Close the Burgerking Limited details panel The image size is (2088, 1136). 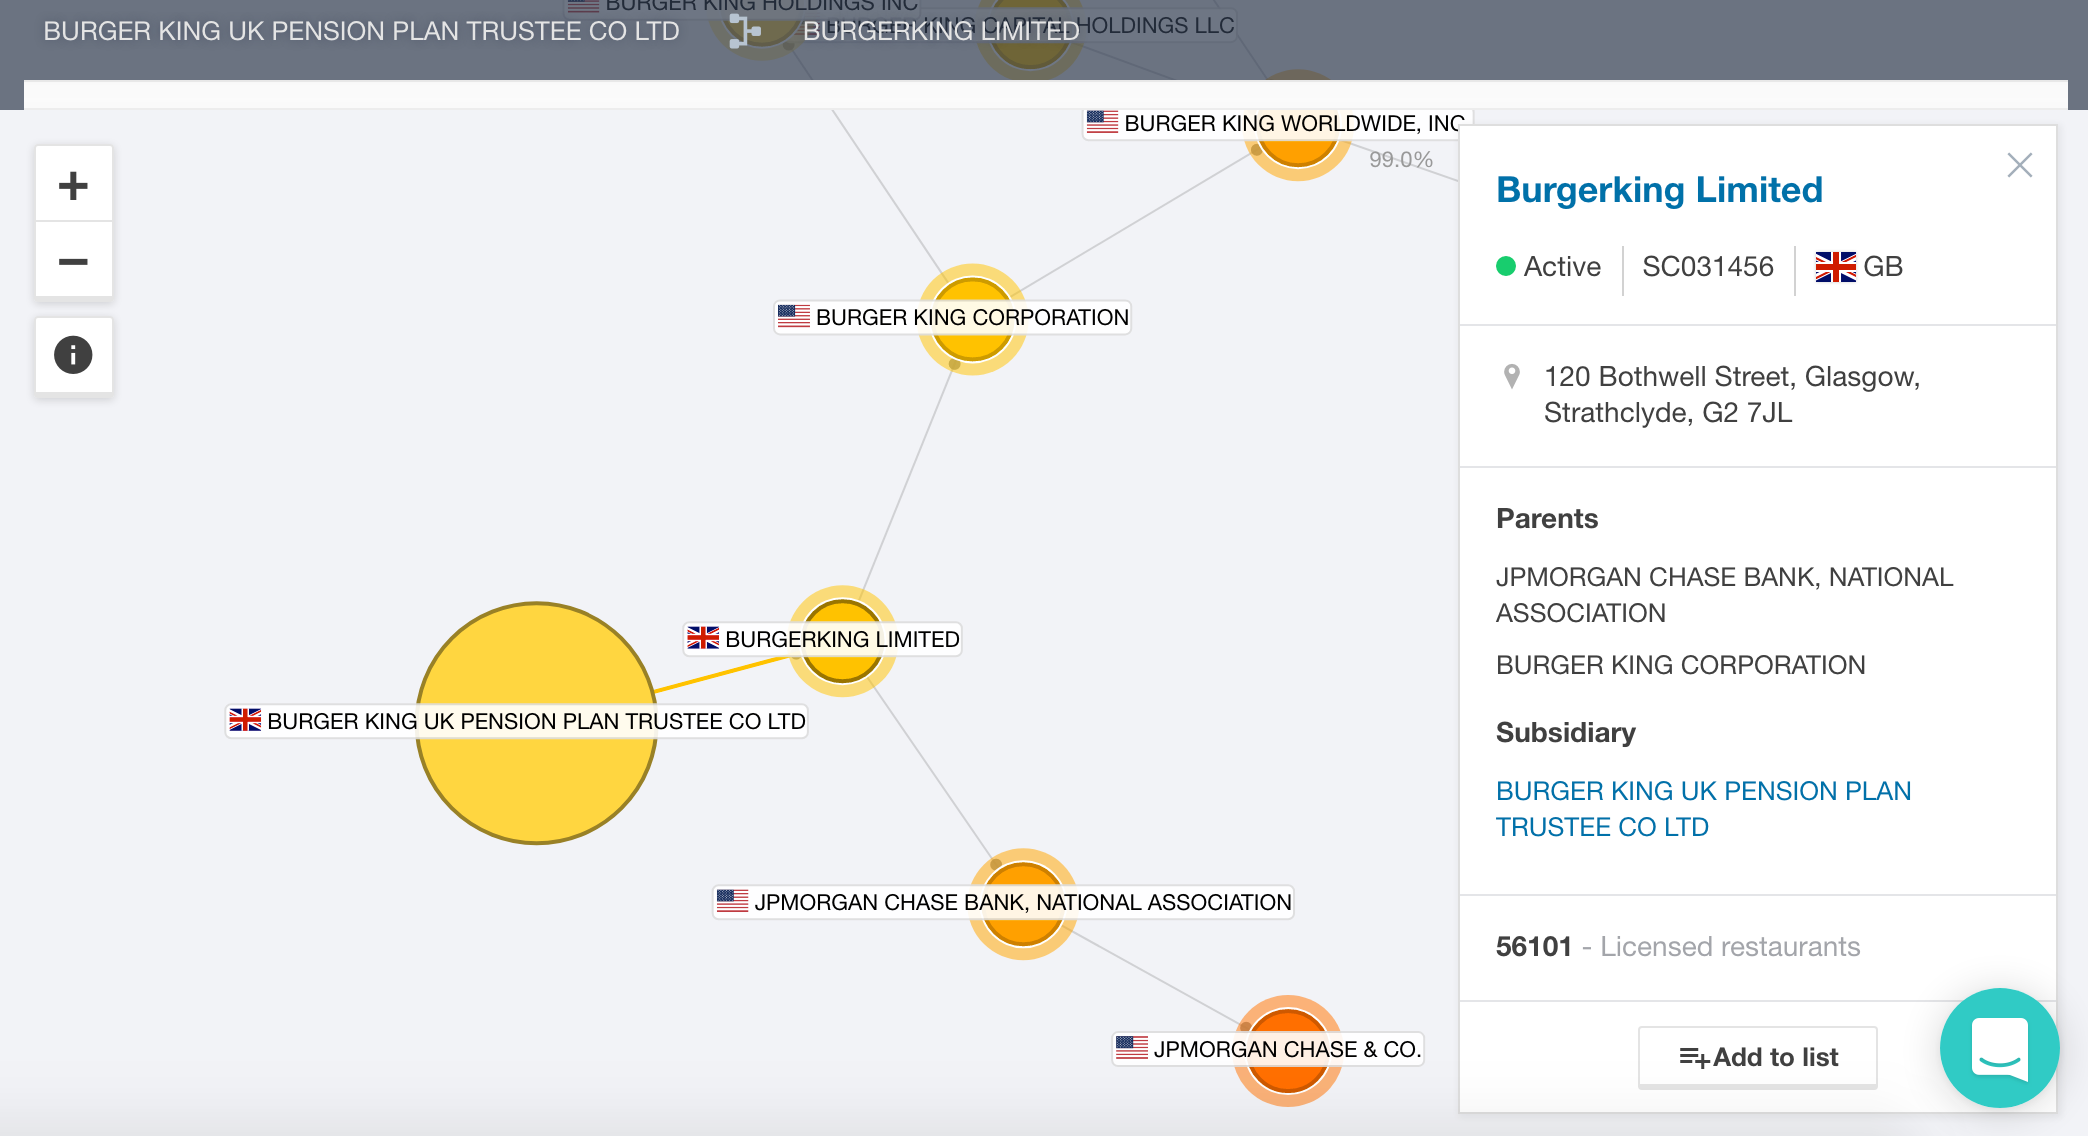(2019, 165)
